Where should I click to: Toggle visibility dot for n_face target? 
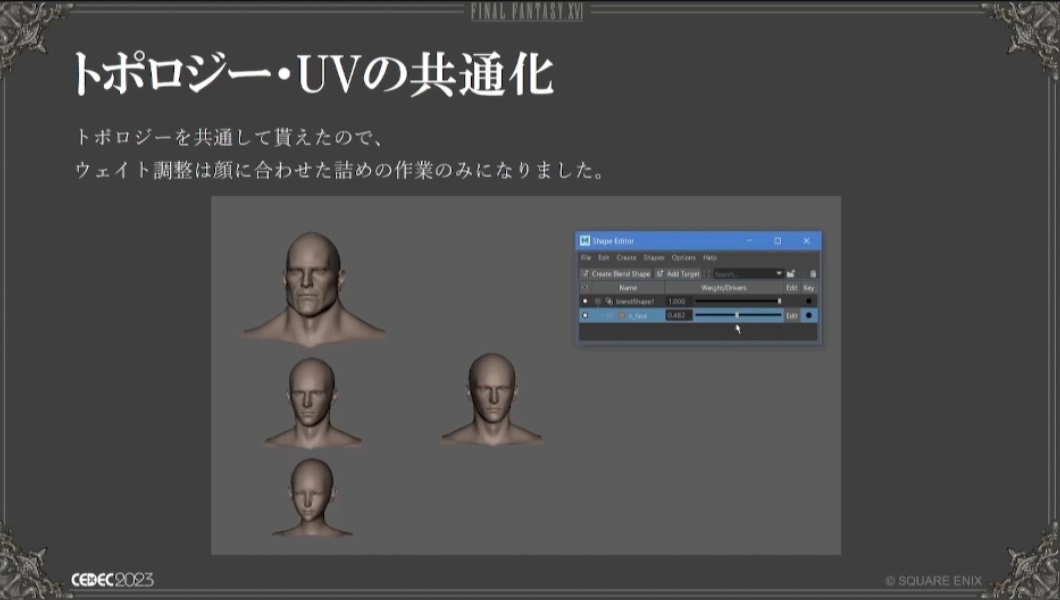coord(585,316)
